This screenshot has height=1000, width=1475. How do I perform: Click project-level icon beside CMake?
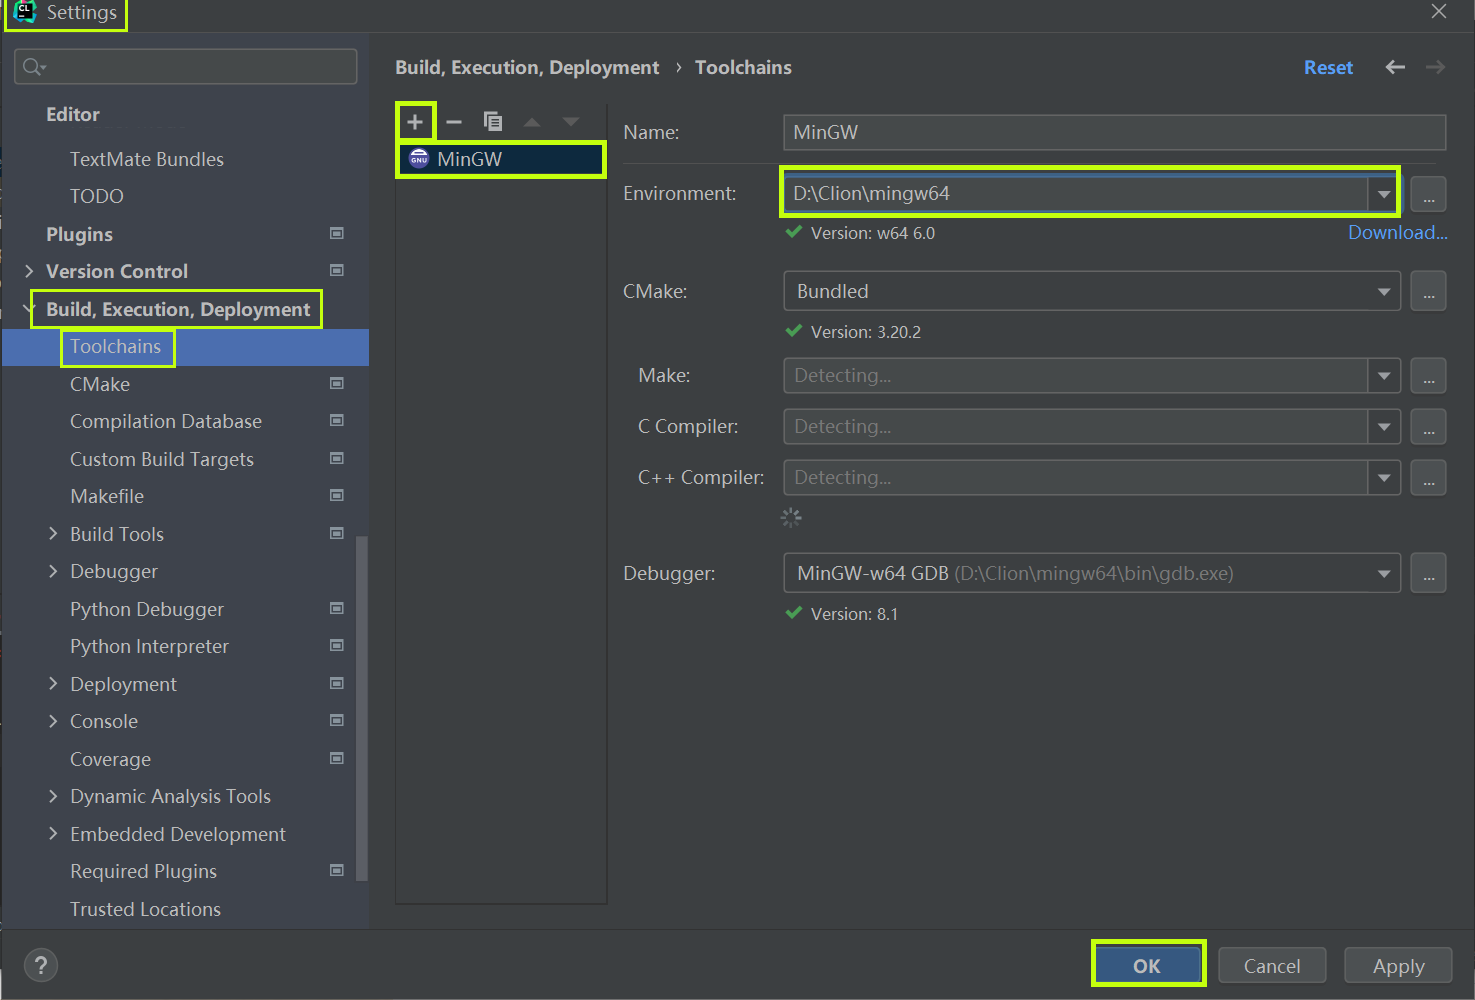click(x=337, y=383)
